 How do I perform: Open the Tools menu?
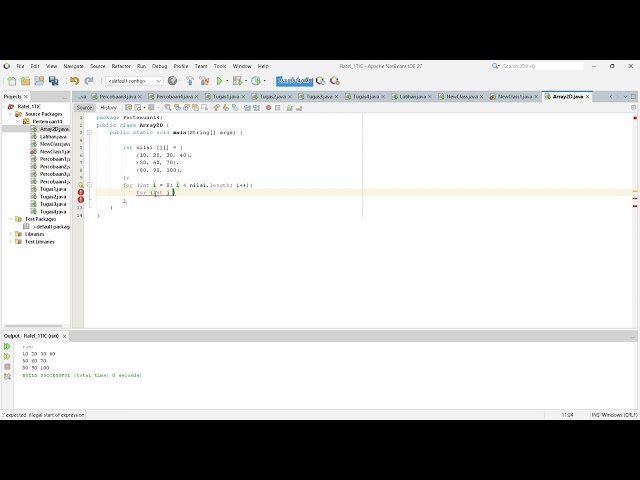(x=220, y=66)
